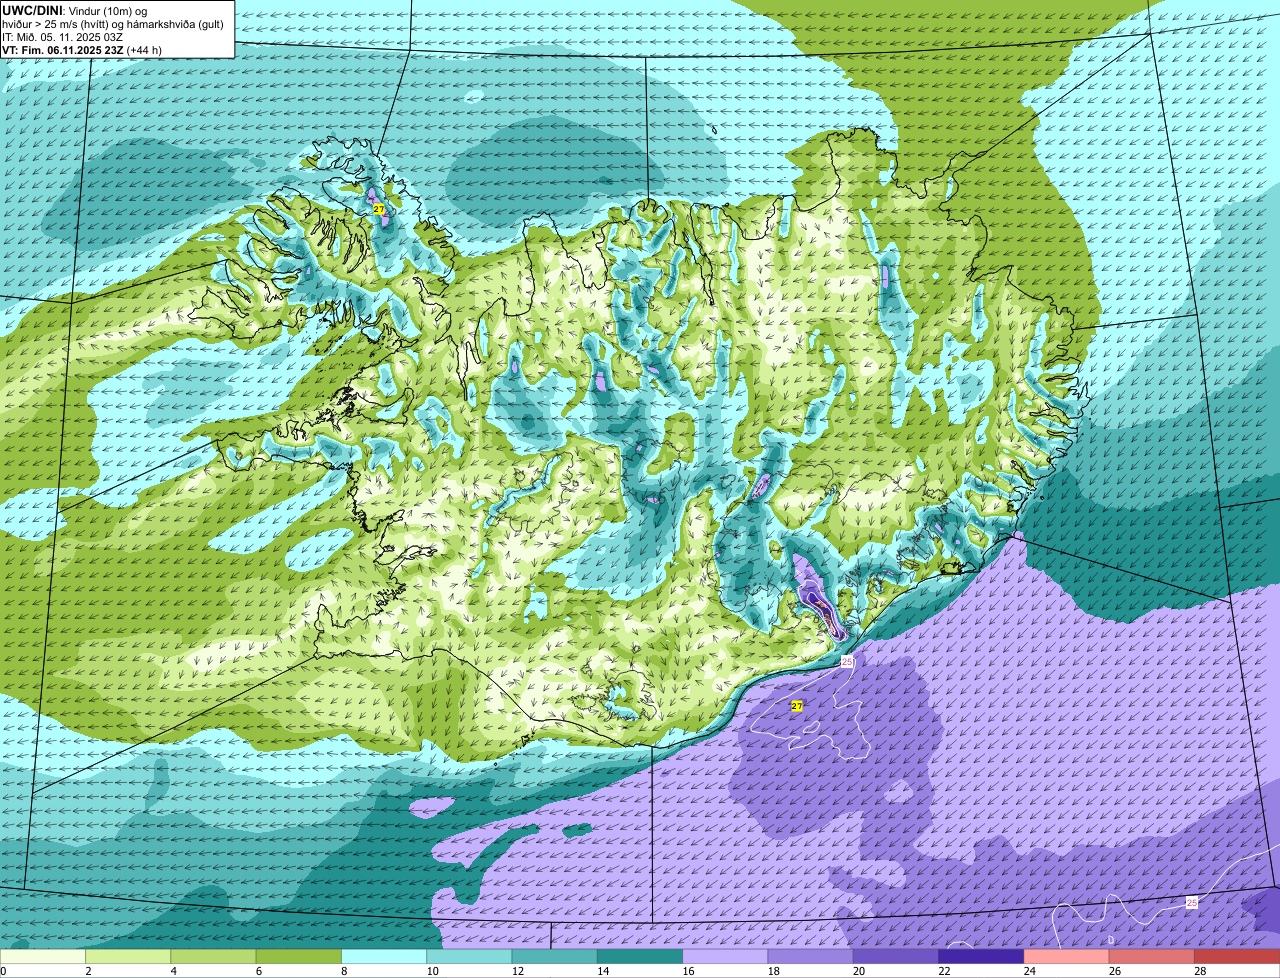Click the legend scale label '8'
The height and width of the screenshot is (978, 1280).
(342, 971)
